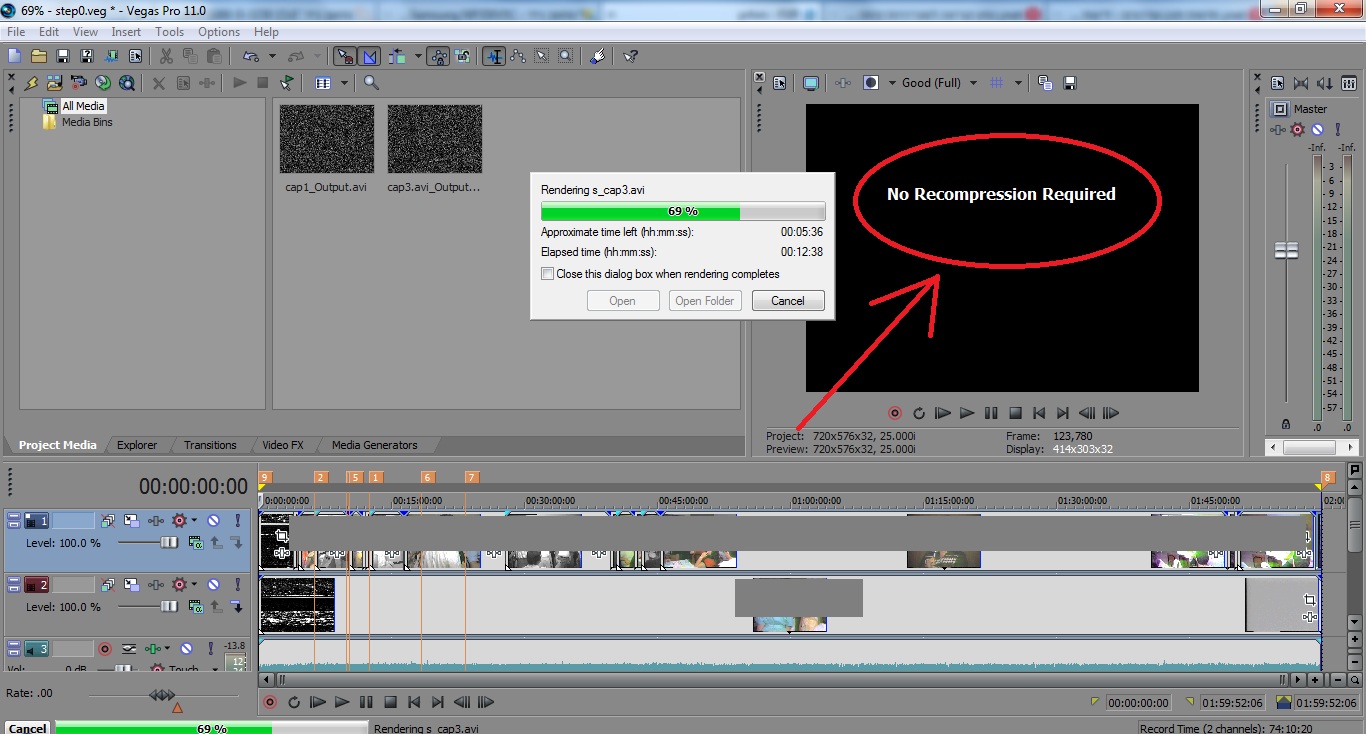Play the timeline from the bottom transport
This screenshot has height=734, width=1366.
click(342, 702)
